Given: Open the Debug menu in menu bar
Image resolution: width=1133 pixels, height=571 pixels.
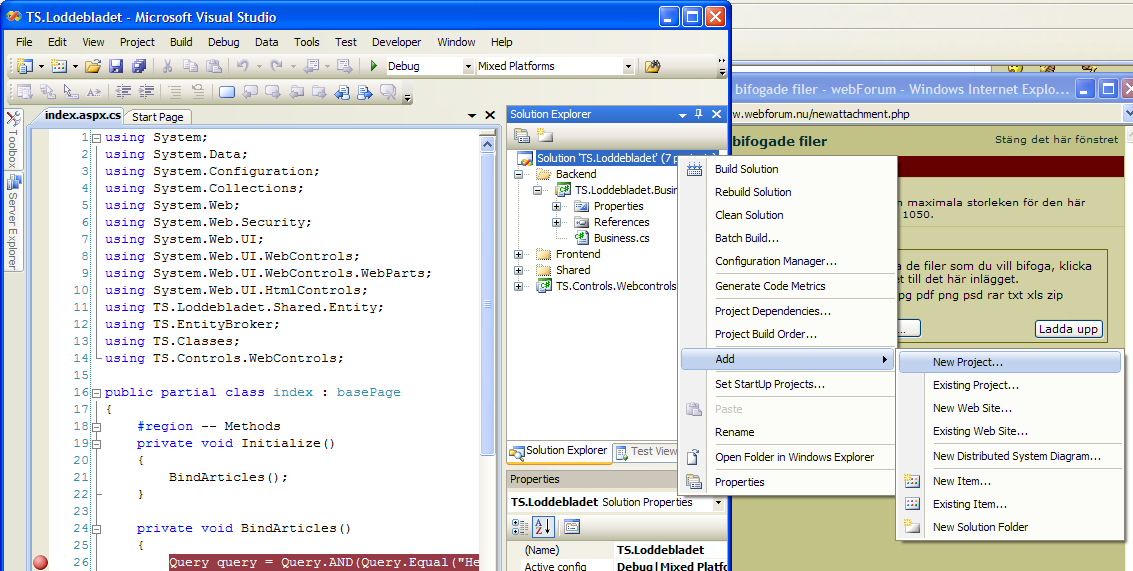Looking at the screenshot, I should pyautogui.click(x=223, y=42).
